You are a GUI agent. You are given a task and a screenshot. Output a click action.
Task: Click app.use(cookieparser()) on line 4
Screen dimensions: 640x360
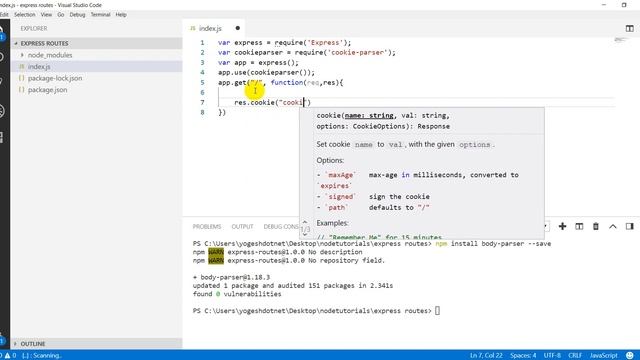pos(267,72)
